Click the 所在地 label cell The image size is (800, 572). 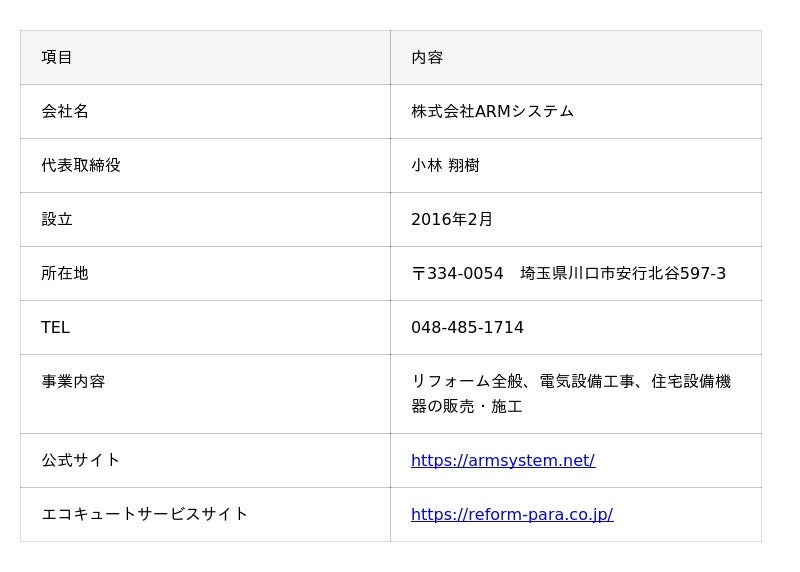[205, 274]
